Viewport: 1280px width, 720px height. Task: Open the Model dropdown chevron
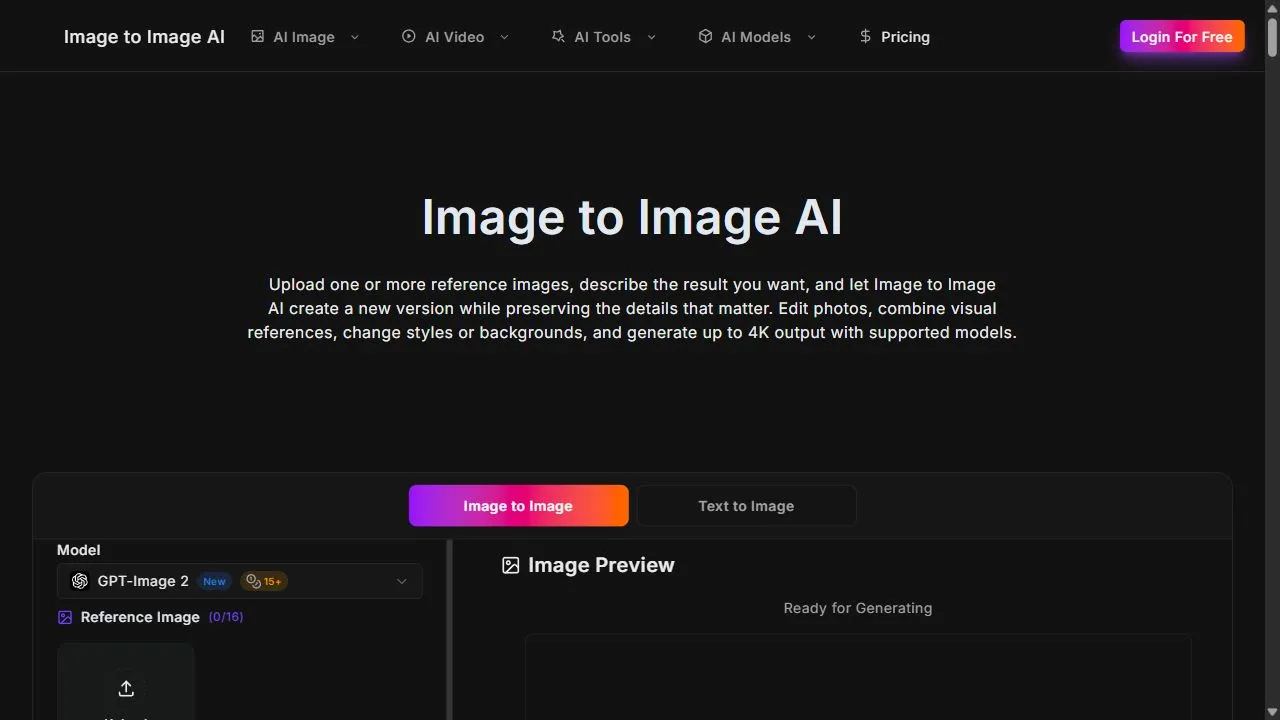[x=402, y=581]
